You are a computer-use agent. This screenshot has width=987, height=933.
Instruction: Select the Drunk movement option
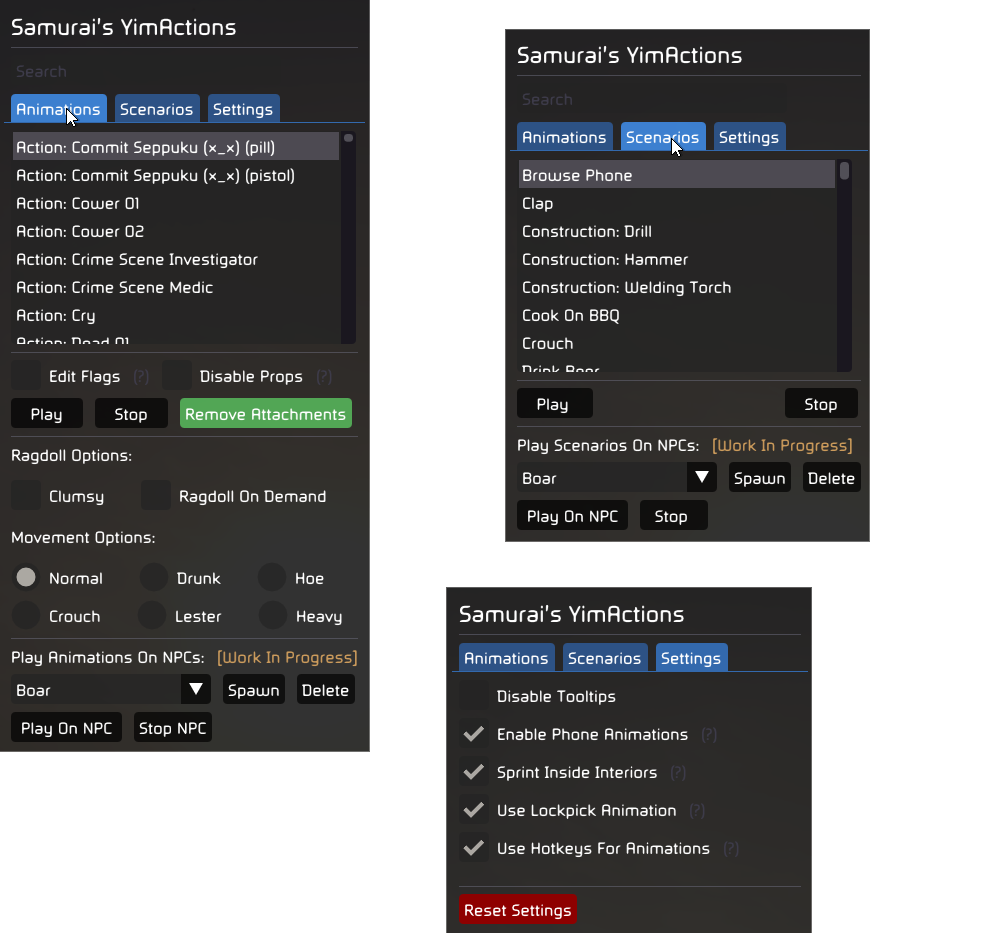pyautogui.click(x=154, y=578)
